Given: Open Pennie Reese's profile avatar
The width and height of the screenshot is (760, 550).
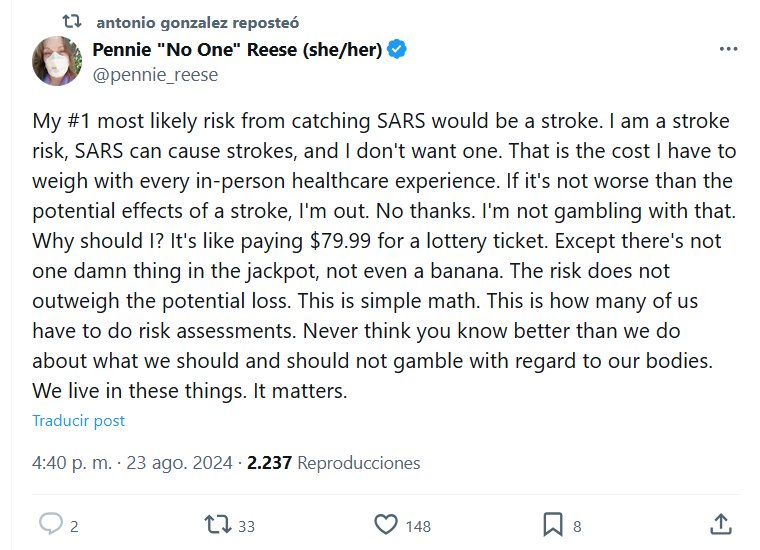Looking at the screenshot, I should coord(56,61).
